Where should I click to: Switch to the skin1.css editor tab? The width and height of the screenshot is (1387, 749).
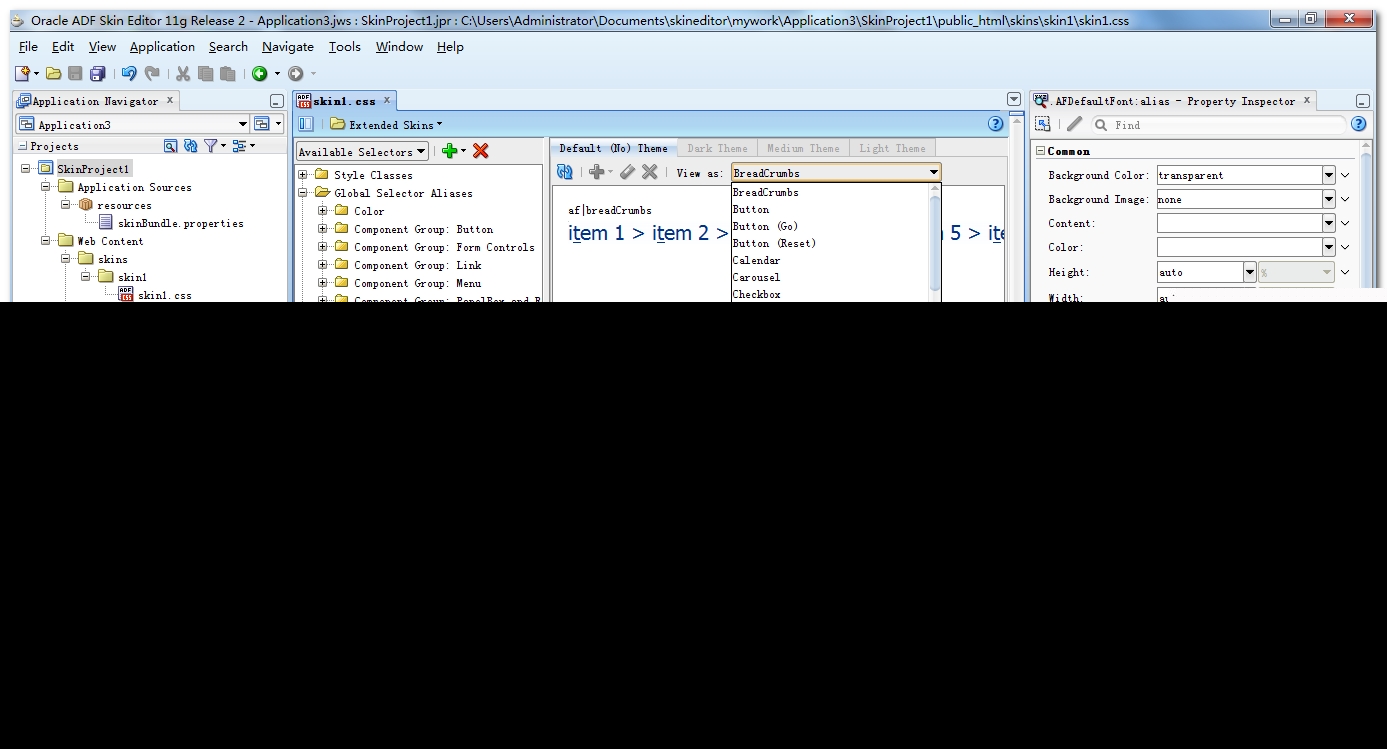click(344, 101)
